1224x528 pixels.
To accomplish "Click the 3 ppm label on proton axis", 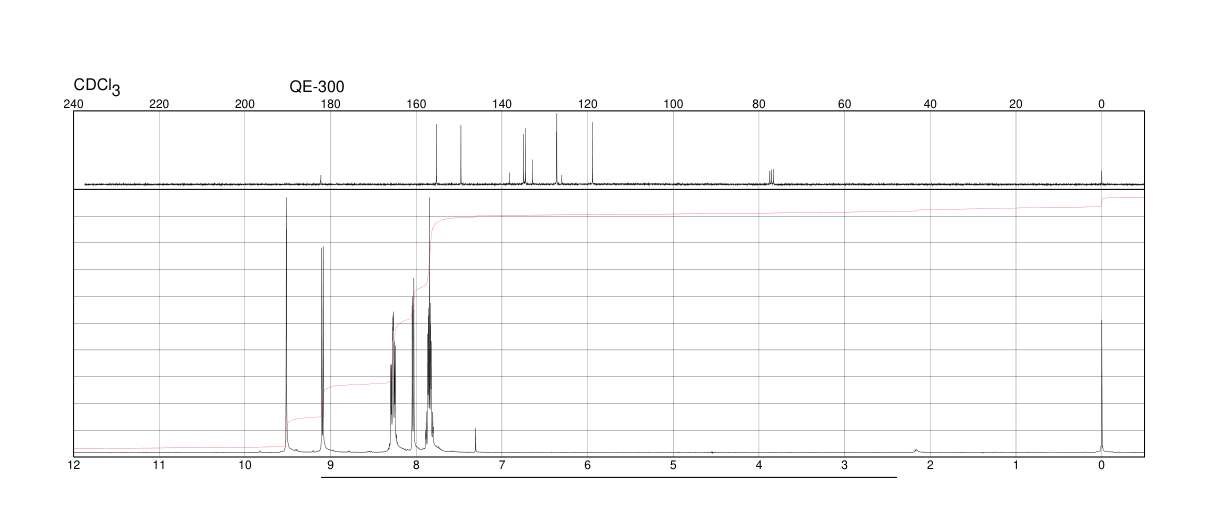I will [844, 465].
